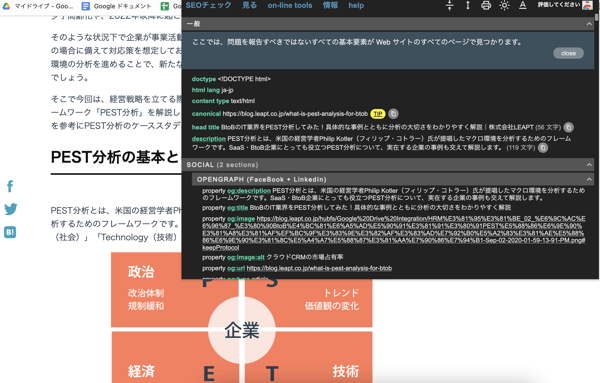Open the マイドライブ Google Drive bookmark
The height and width of the screenshot is (383, 600).
(38, 6)
